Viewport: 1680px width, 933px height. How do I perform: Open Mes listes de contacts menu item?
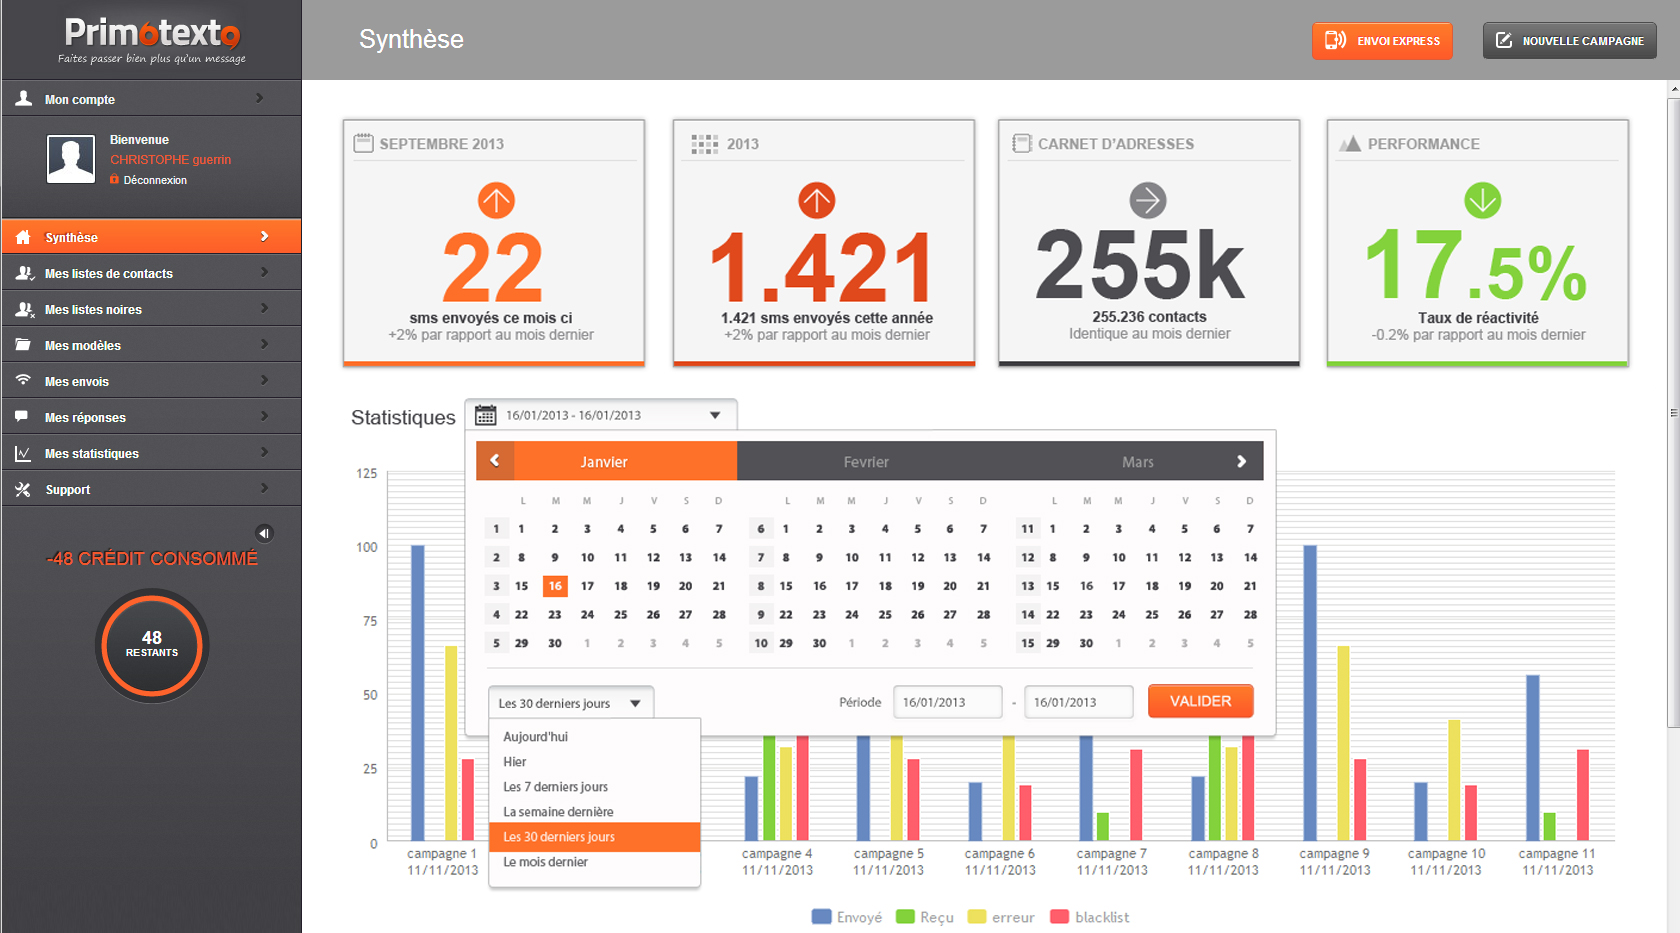(x=151, y=273)
